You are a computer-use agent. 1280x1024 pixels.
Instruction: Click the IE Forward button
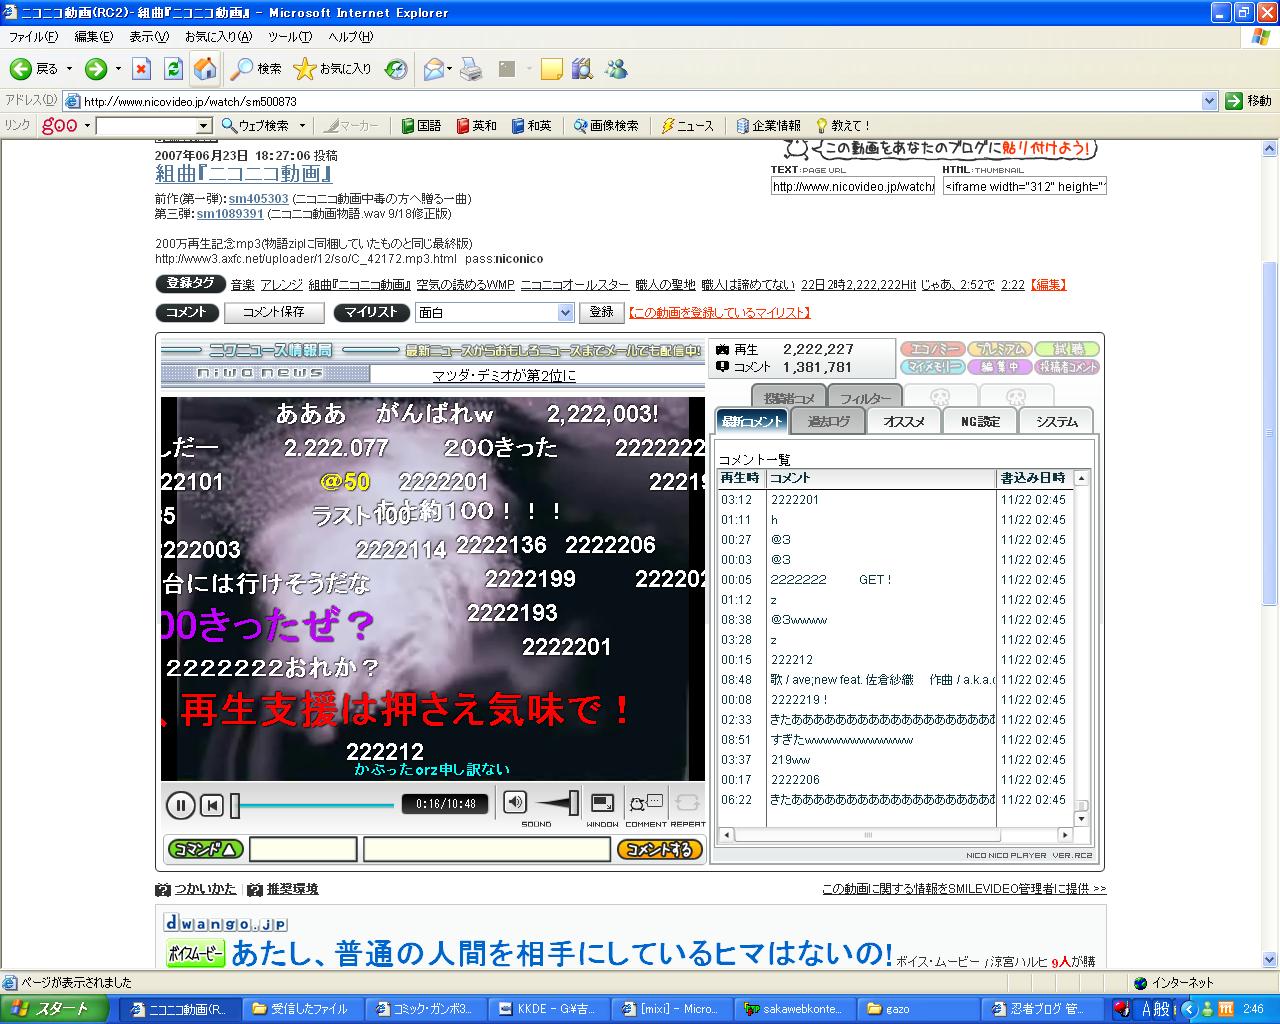(96, 69)
